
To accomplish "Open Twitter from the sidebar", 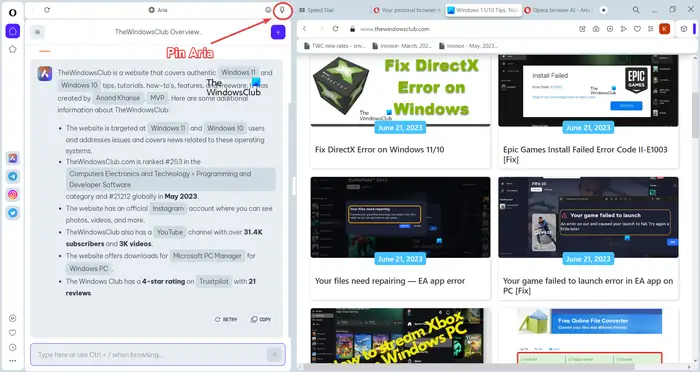I will tap(12, 213).
